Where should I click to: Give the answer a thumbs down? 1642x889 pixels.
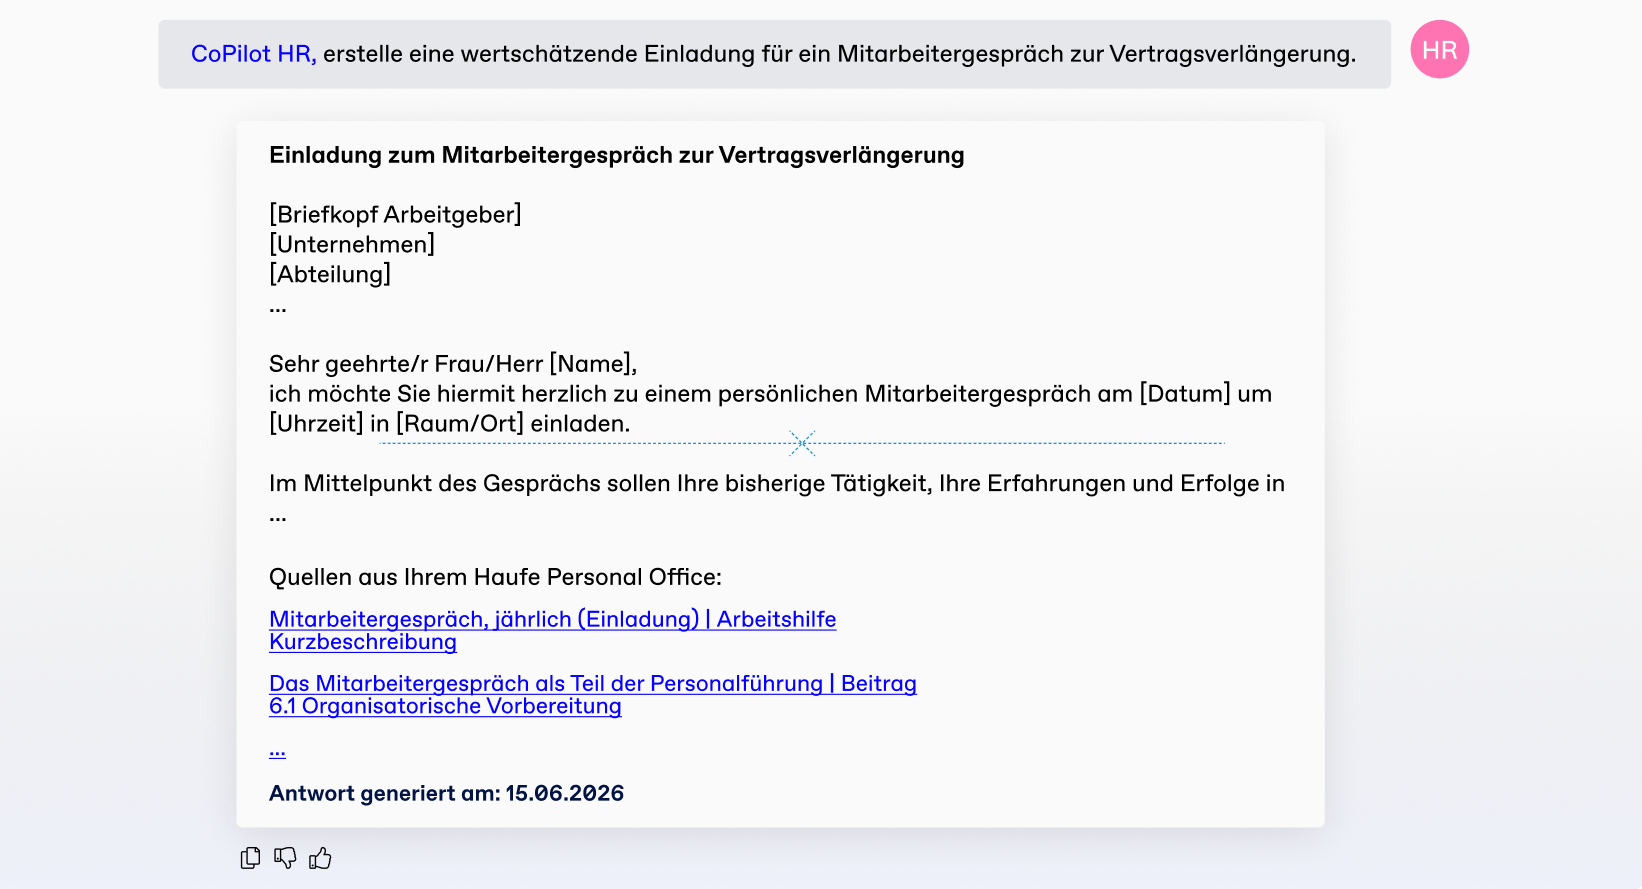coord(285,858)
